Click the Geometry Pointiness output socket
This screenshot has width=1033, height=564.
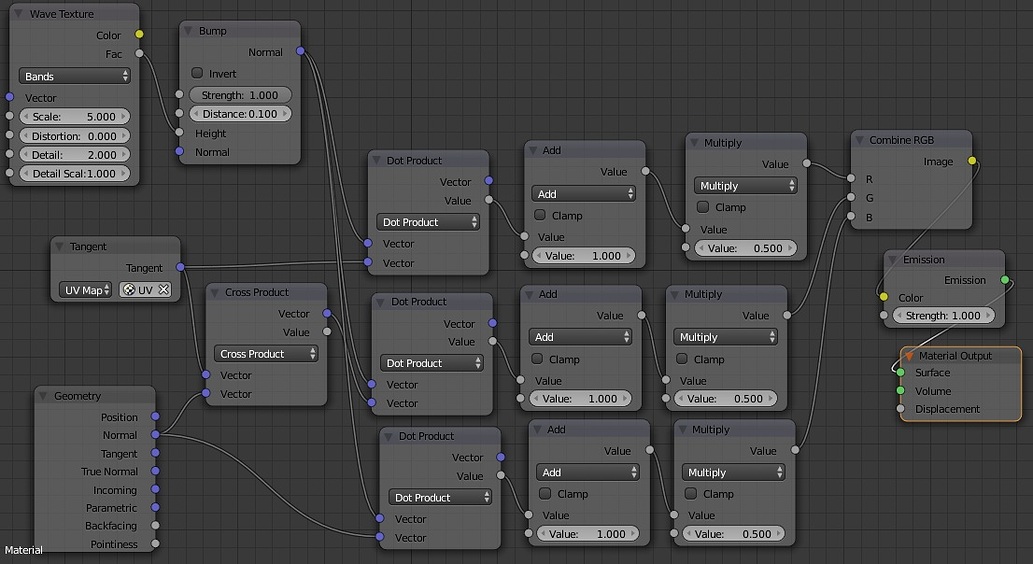[x=155, y=544]
